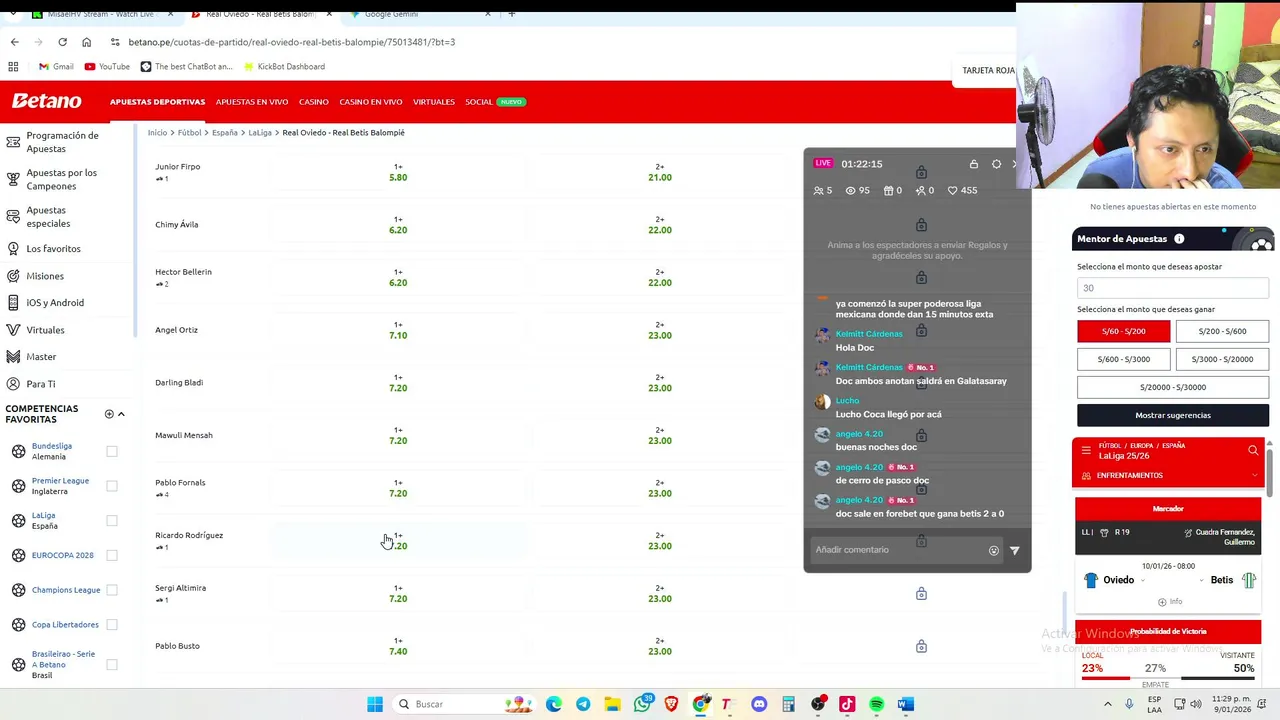Open the Chrome apps grid icon

[x=13, y=66]
